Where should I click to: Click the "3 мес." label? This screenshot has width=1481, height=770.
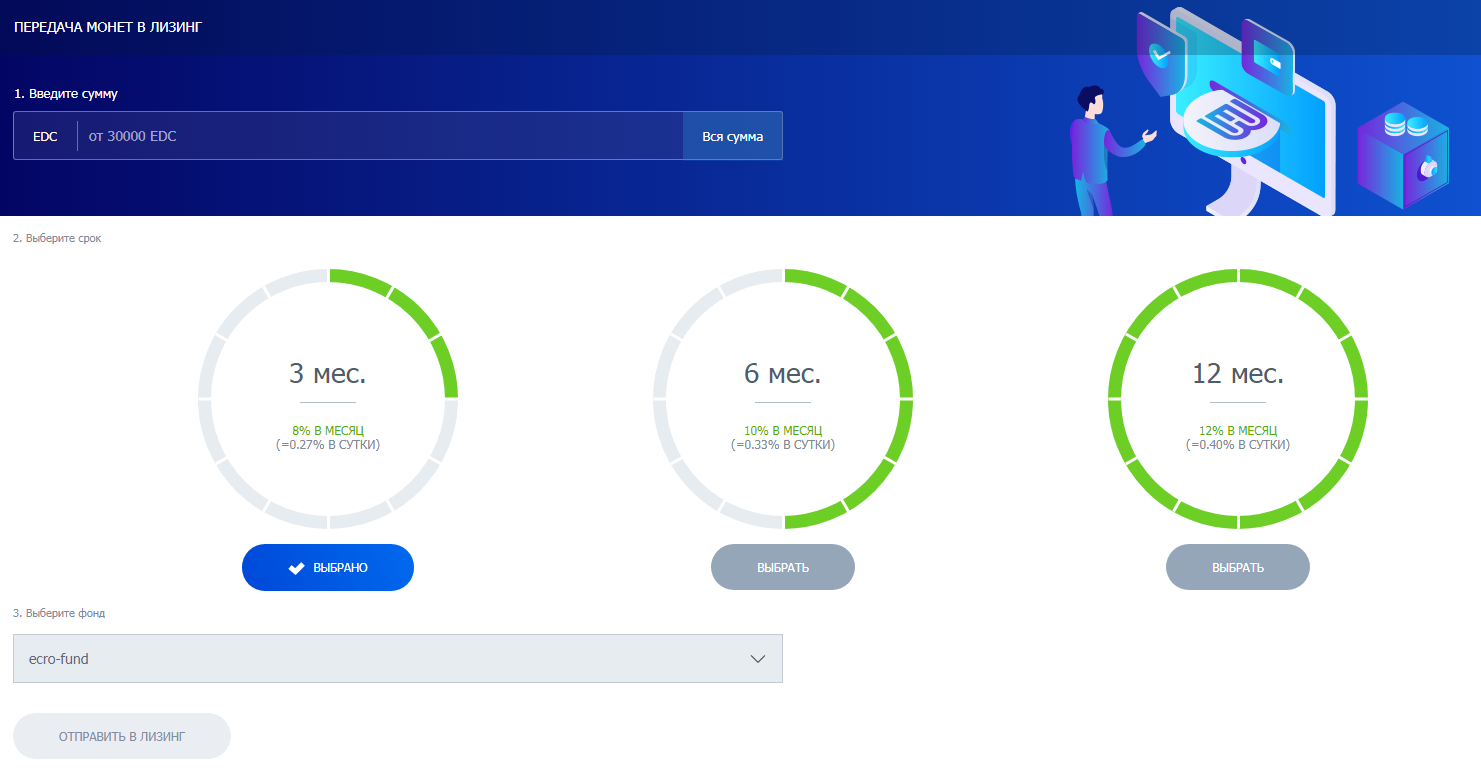328,374
